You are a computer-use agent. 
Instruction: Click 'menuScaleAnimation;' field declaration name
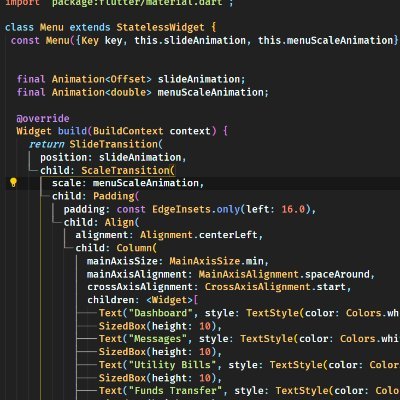tap(213, 92)
